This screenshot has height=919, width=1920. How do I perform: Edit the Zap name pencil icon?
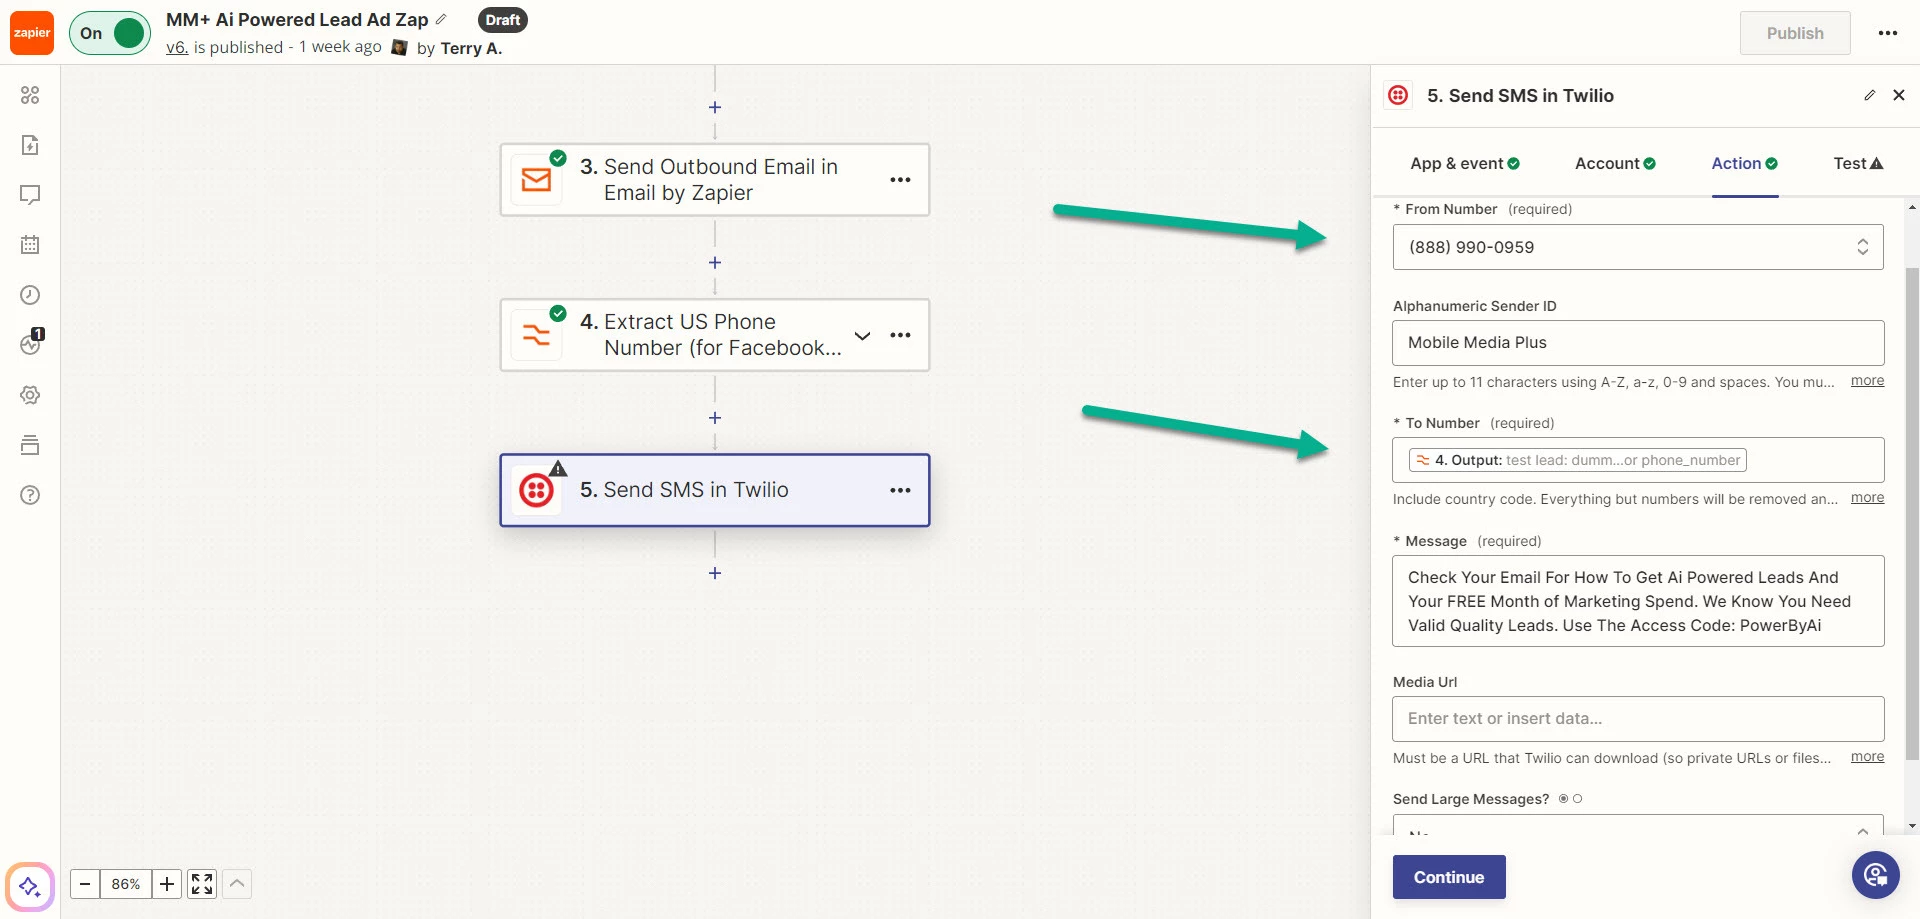point(441,19)
